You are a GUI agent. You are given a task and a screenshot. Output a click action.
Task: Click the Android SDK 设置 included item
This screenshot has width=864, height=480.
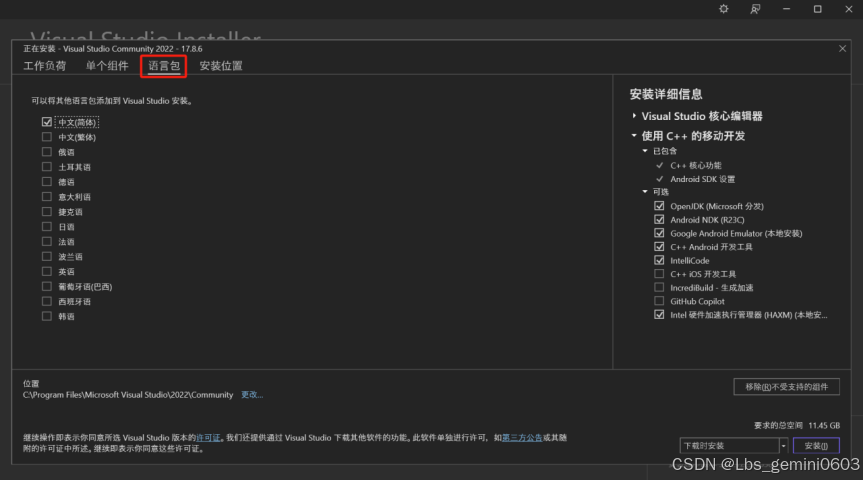(703, 179)
